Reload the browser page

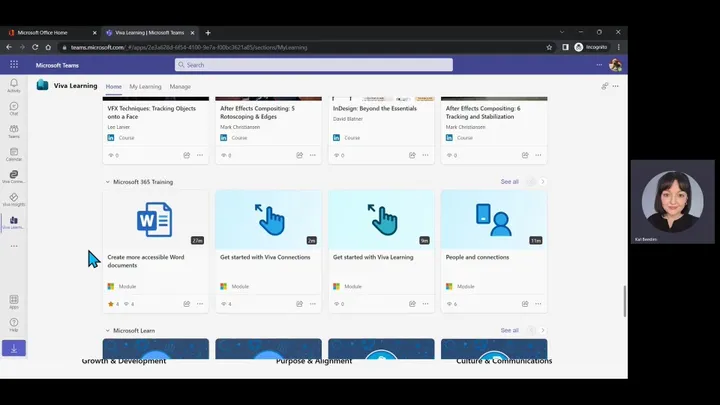point(35,47)
